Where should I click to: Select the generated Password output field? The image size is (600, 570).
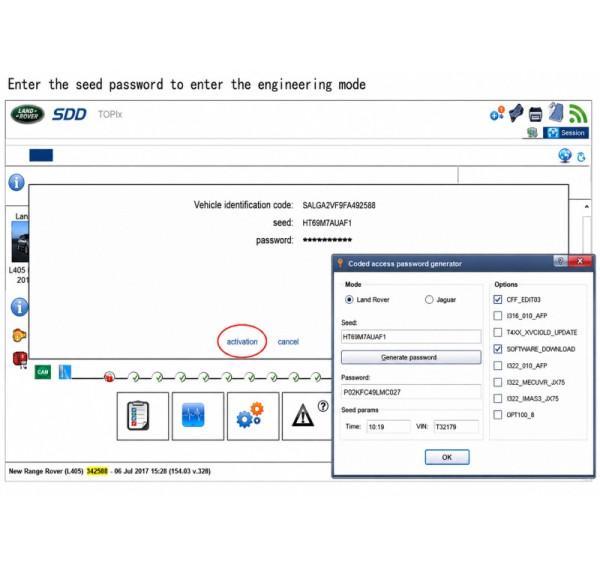[411, 392]
